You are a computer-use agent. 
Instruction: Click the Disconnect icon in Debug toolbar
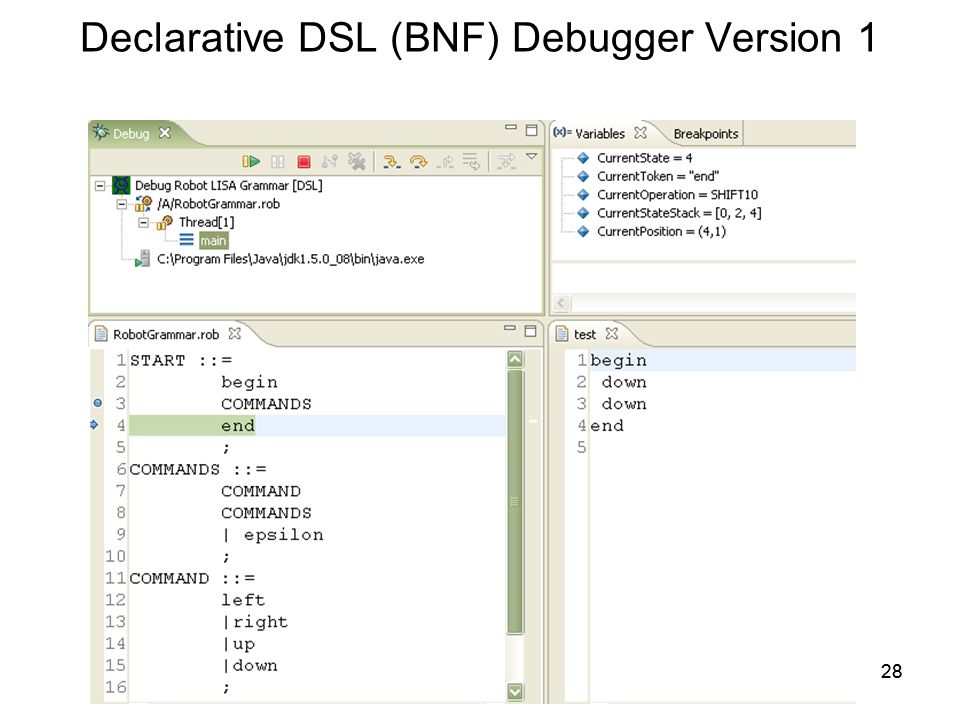[329, 162]
